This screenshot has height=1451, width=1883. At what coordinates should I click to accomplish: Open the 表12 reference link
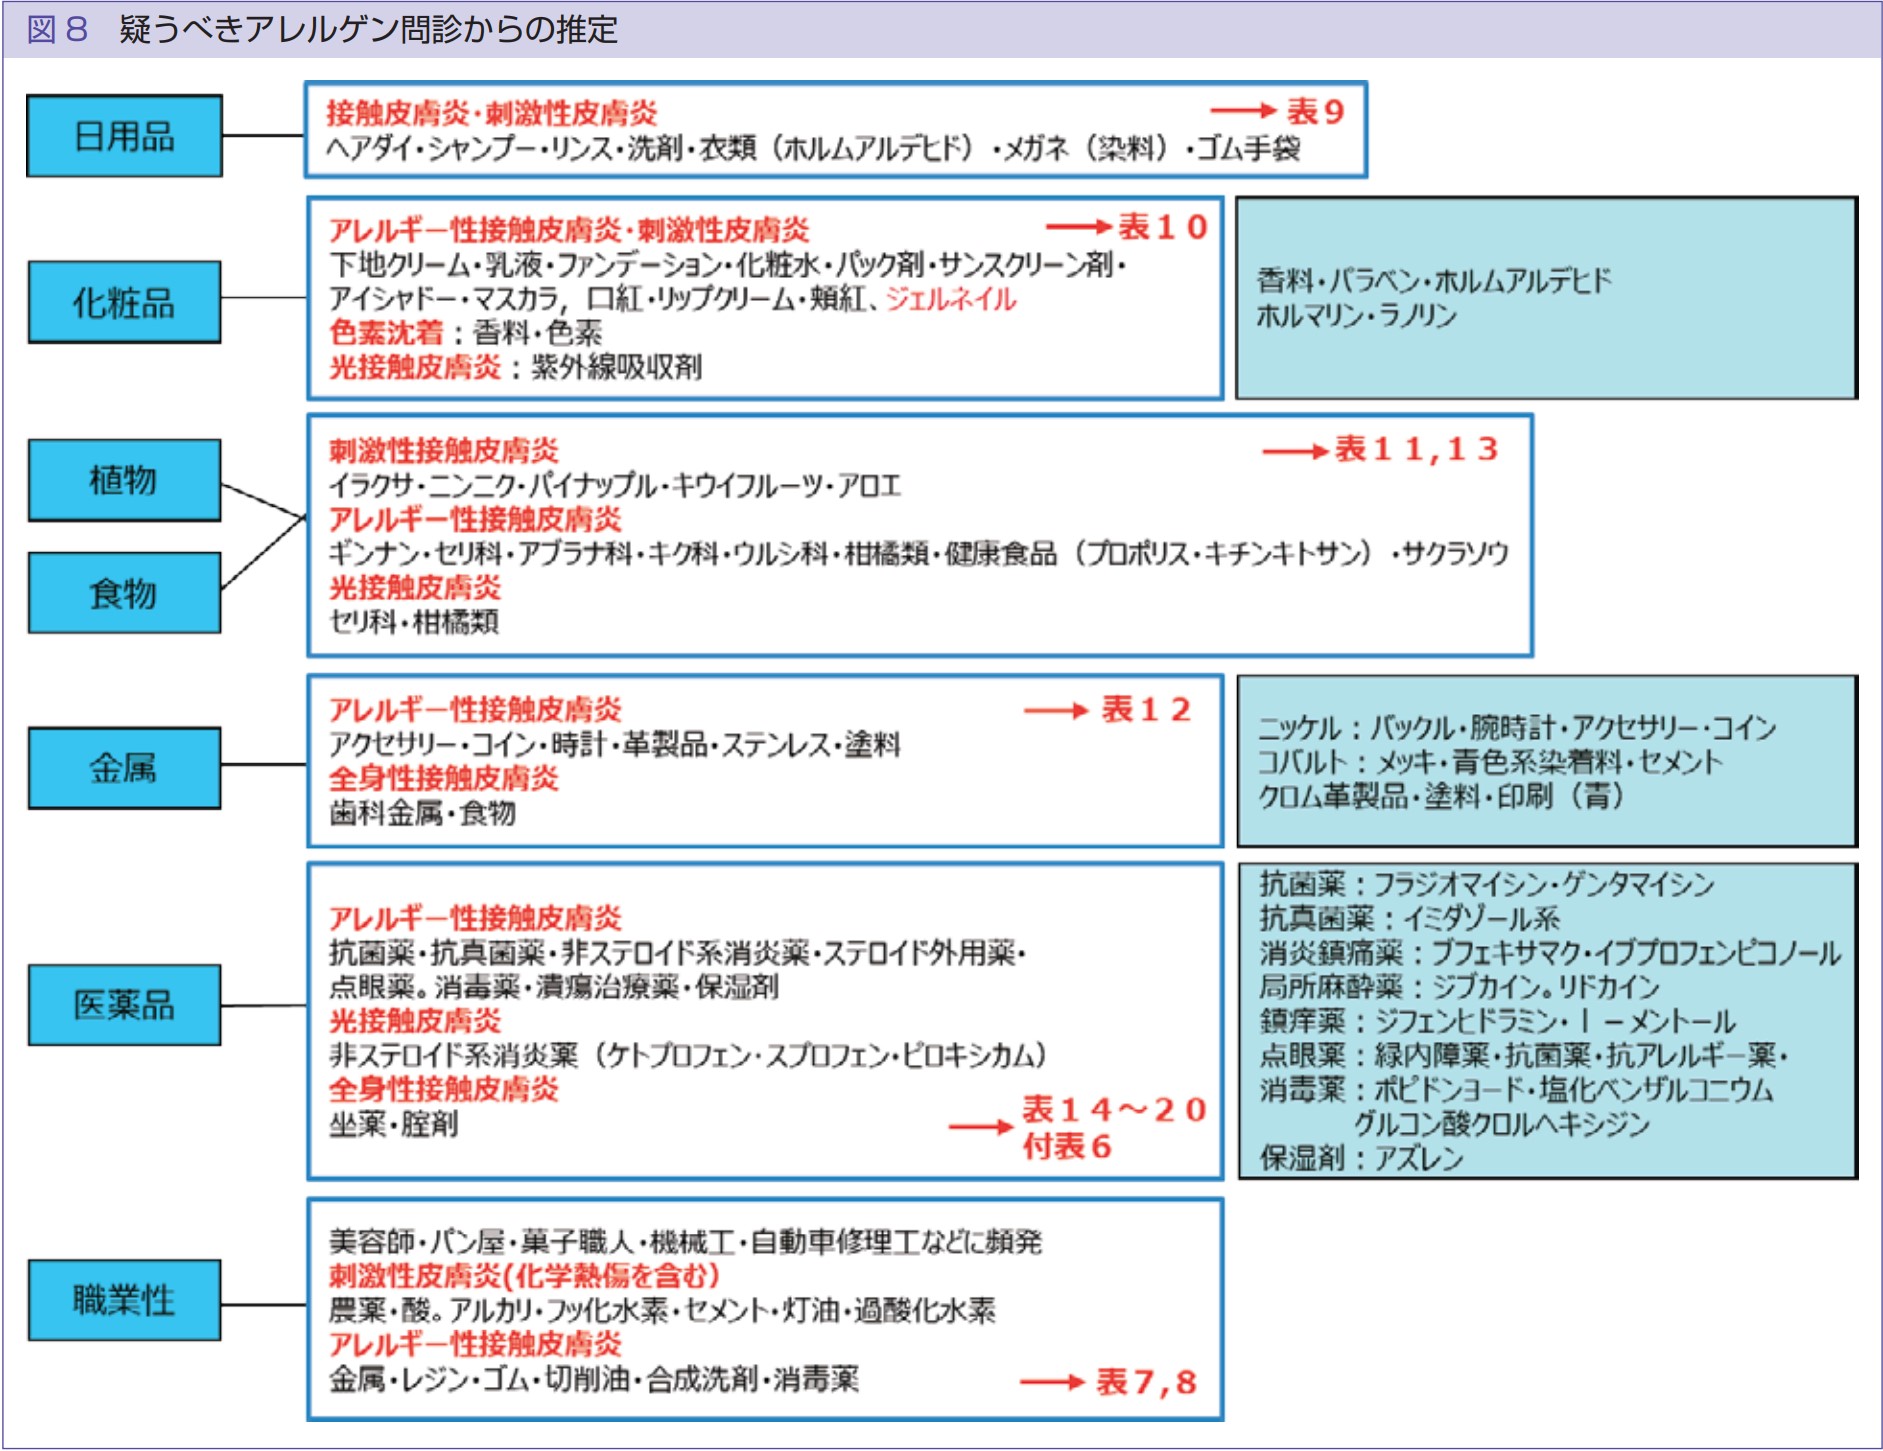1146,710
